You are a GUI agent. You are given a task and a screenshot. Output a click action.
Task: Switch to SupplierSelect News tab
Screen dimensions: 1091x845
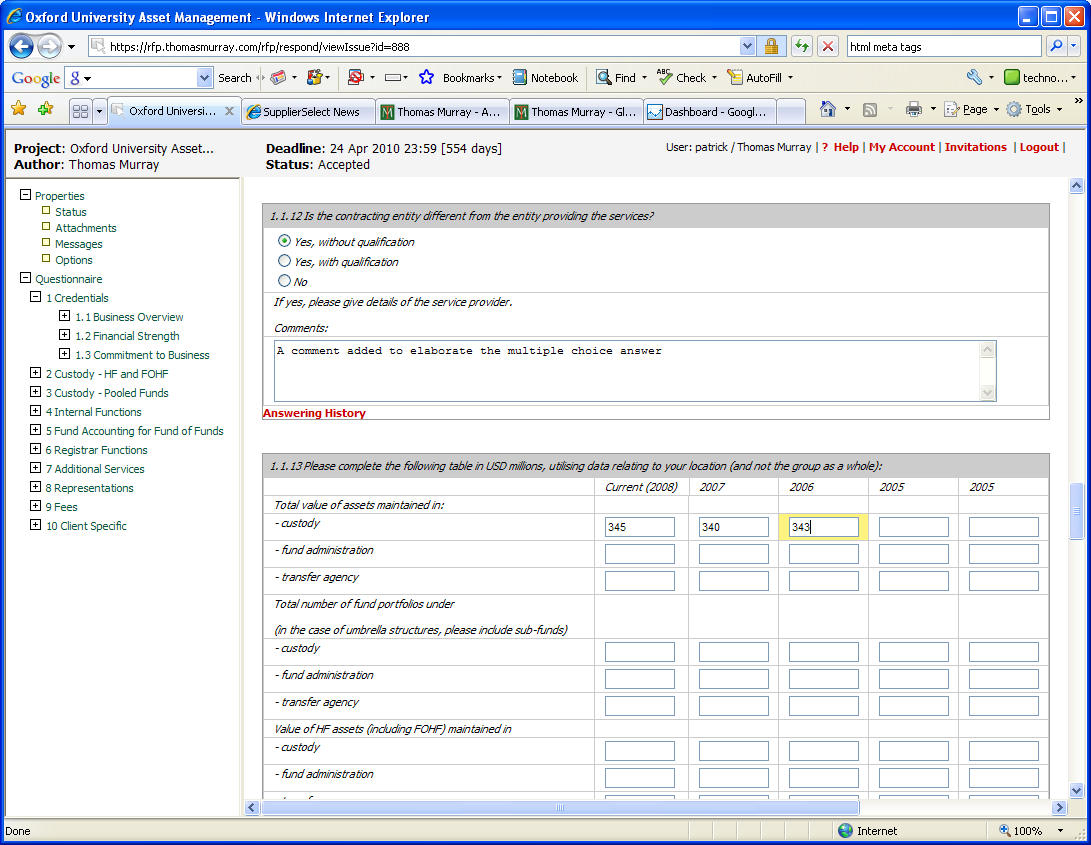pos(309,112)
